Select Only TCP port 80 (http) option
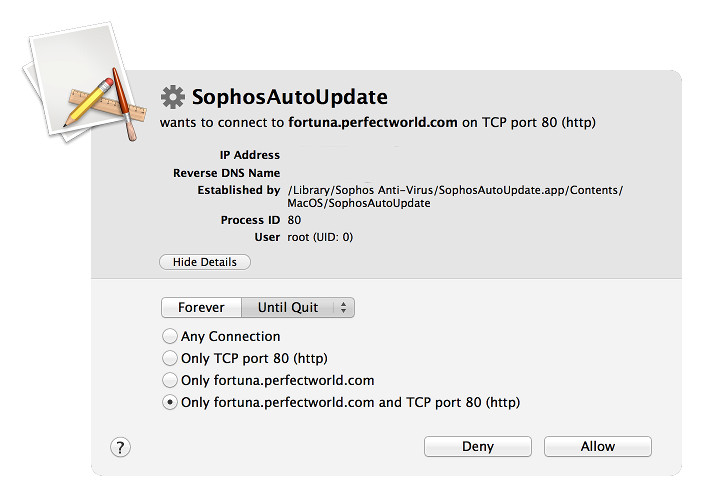The width and height of the screenshot is (702, 496). tap(170, 358)
